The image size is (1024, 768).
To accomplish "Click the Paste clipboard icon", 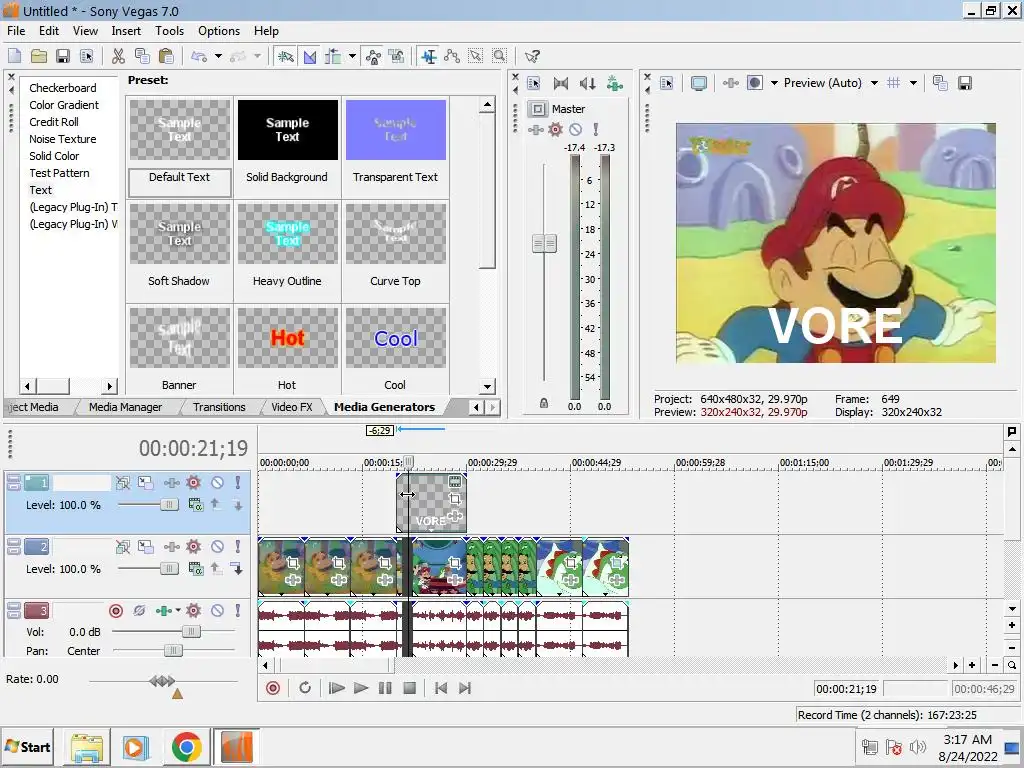I will [x=166, y=56].
